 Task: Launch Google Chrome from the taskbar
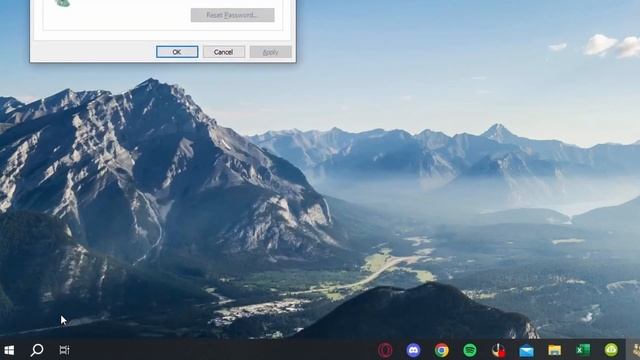click(x=442, y=350)
